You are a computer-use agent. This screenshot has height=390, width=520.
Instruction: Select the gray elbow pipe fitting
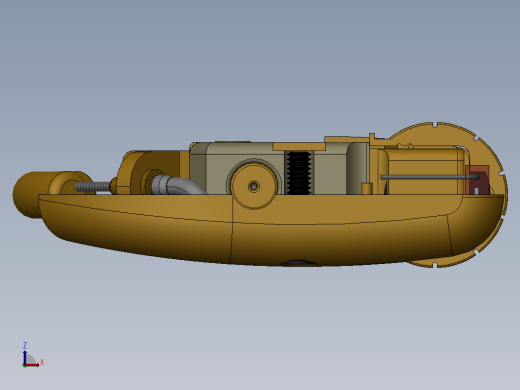coord(177,185)
